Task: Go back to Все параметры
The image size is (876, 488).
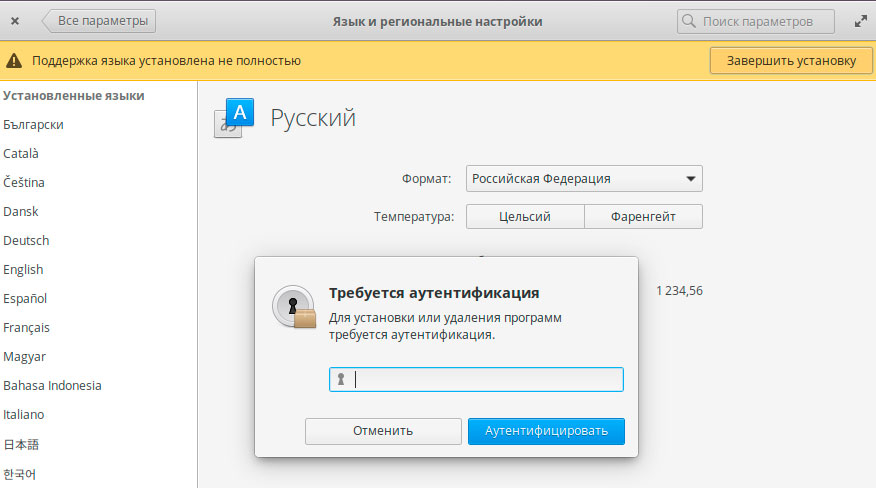Action: pyautogui.click(x=98, y=20)
